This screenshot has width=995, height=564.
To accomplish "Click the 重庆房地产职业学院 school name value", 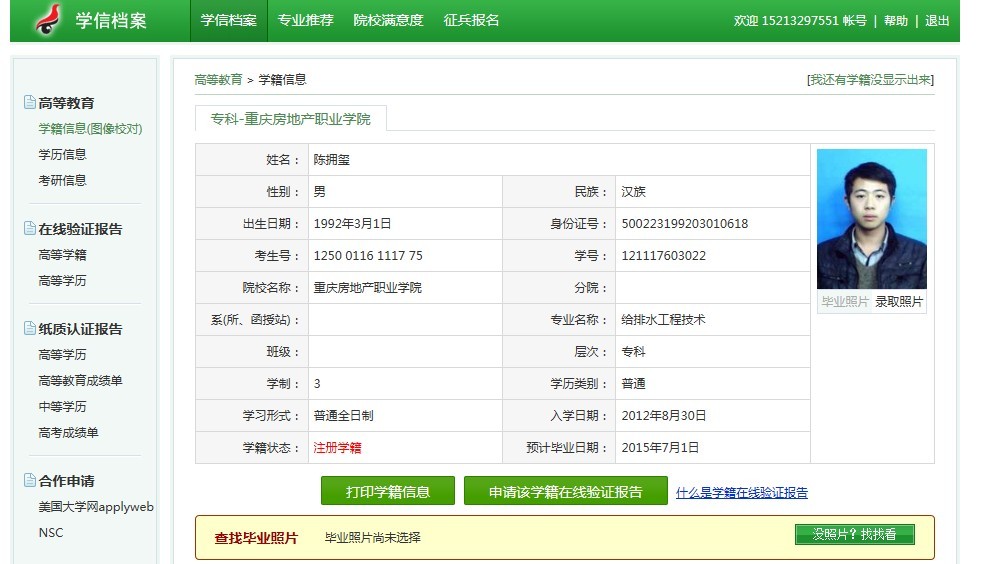I will (367, 288).
